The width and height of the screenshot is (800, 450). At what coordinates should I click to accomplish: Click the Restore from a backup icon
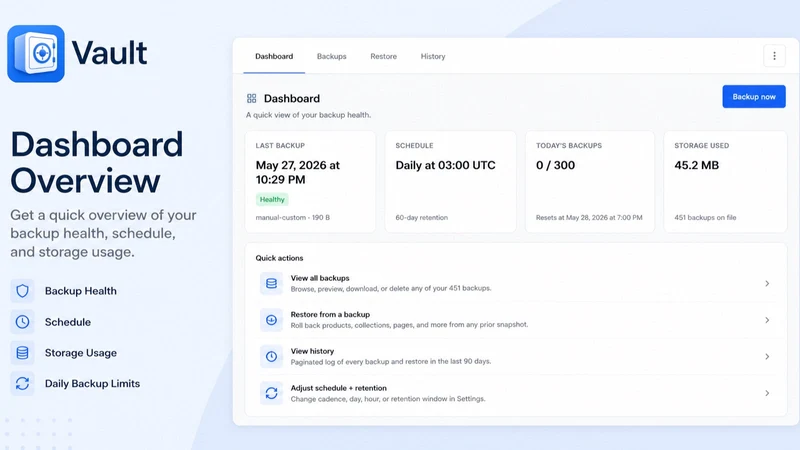(x=271, y=320)
